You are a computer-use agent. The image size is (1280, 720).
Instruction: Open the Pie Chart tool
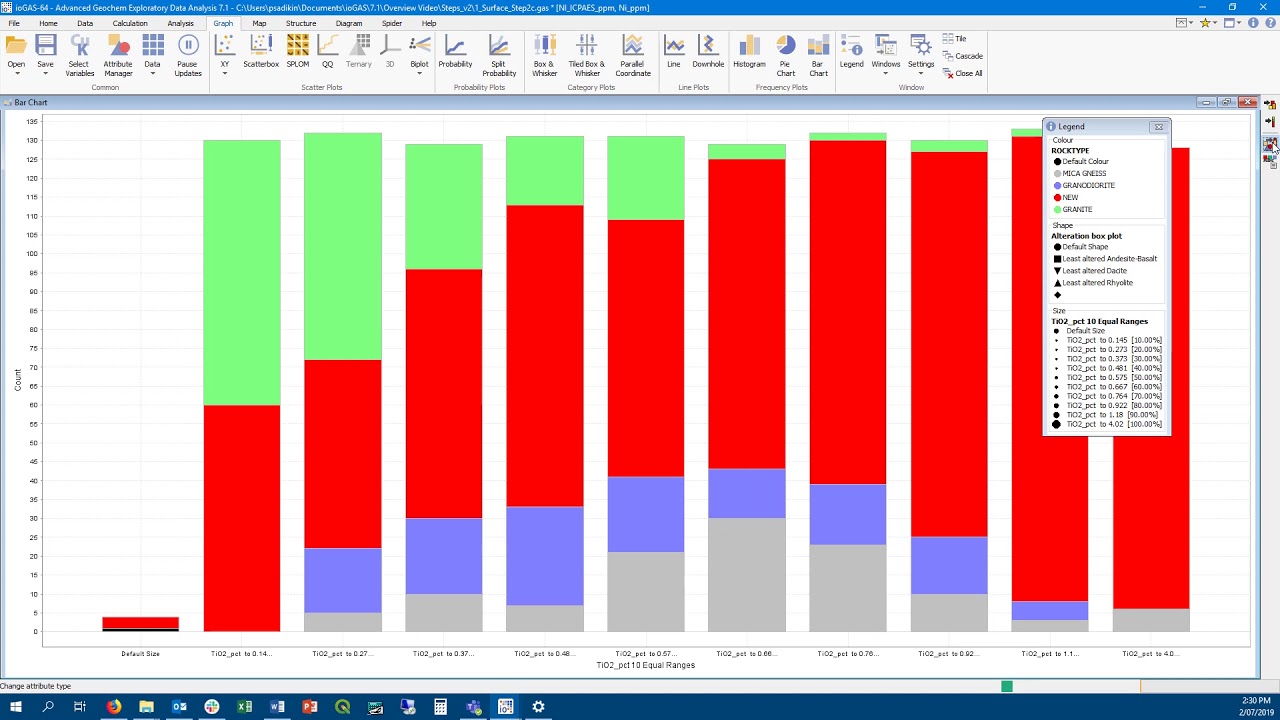pos(786,55)
